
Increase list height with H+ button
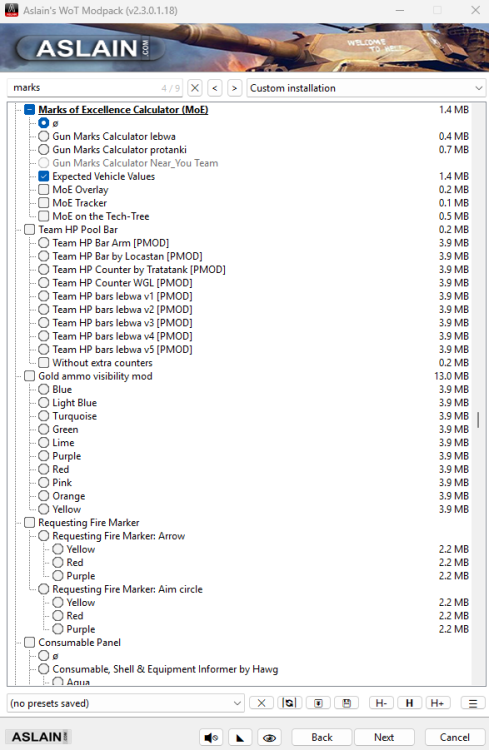tap(437, 703)
